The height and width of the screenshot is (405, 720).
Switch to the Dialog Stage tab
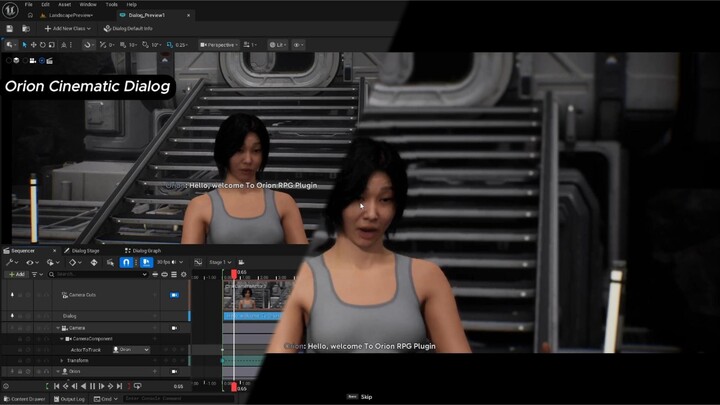[x=83, y=251]
